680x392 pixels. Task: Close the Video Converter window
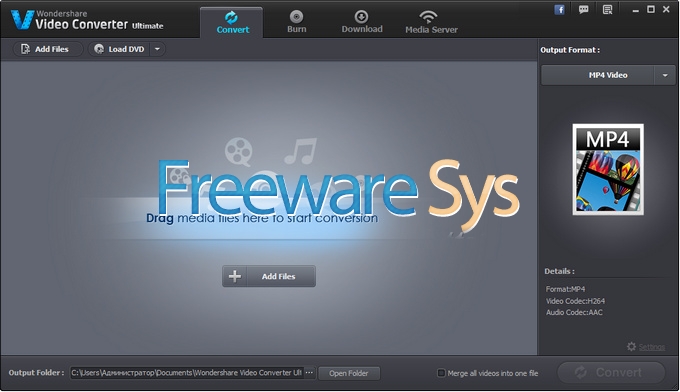tap(666, 10)
